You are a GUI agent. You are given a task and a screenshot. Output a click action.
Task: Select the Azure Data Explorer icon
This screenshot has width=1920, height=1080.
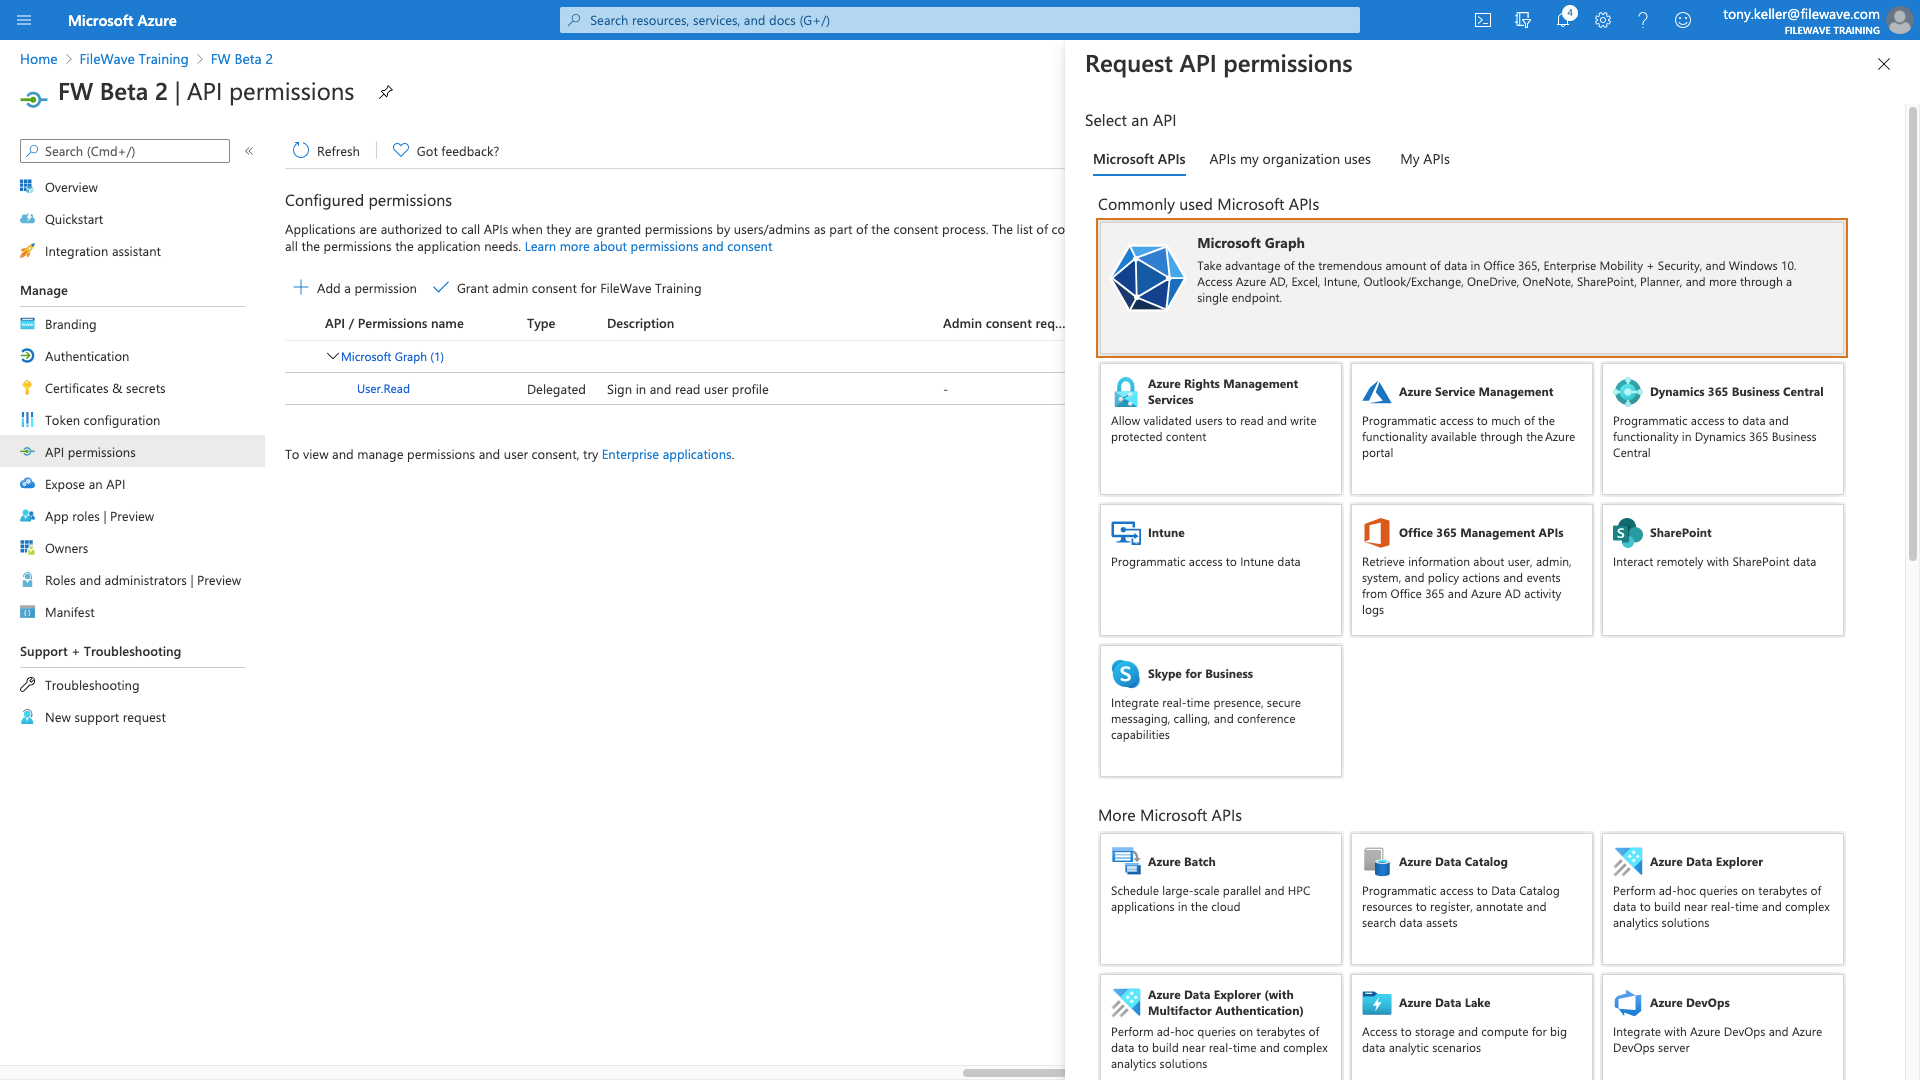tap(1627, 862)
